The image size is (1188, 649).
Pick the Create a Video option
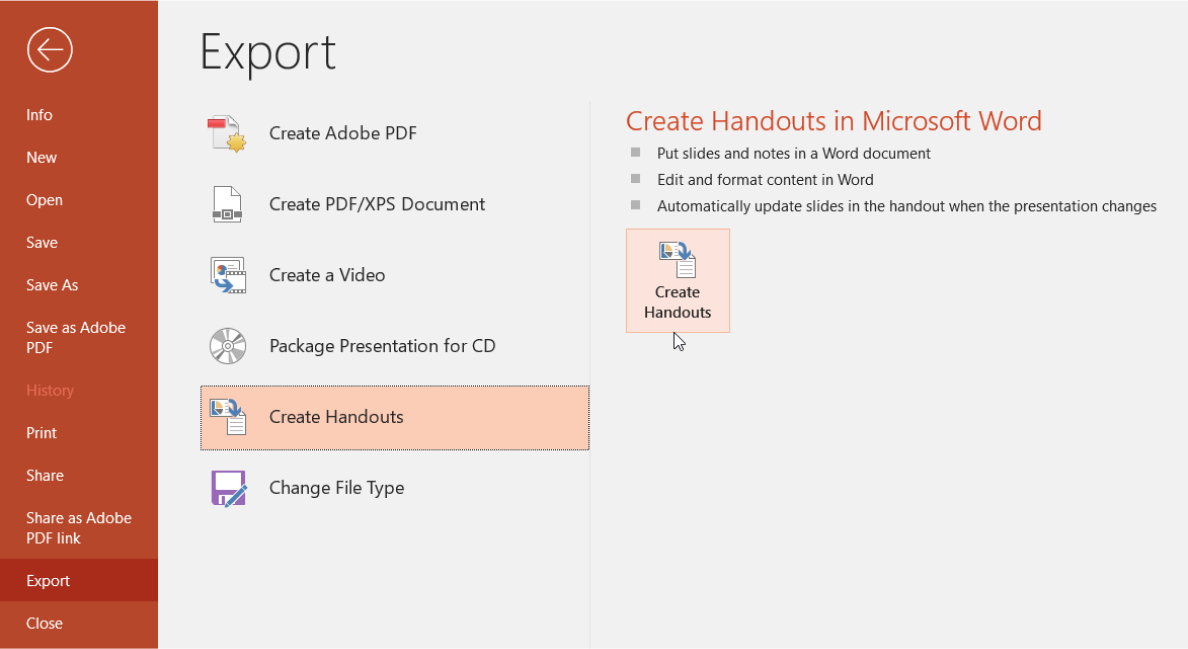395,275
